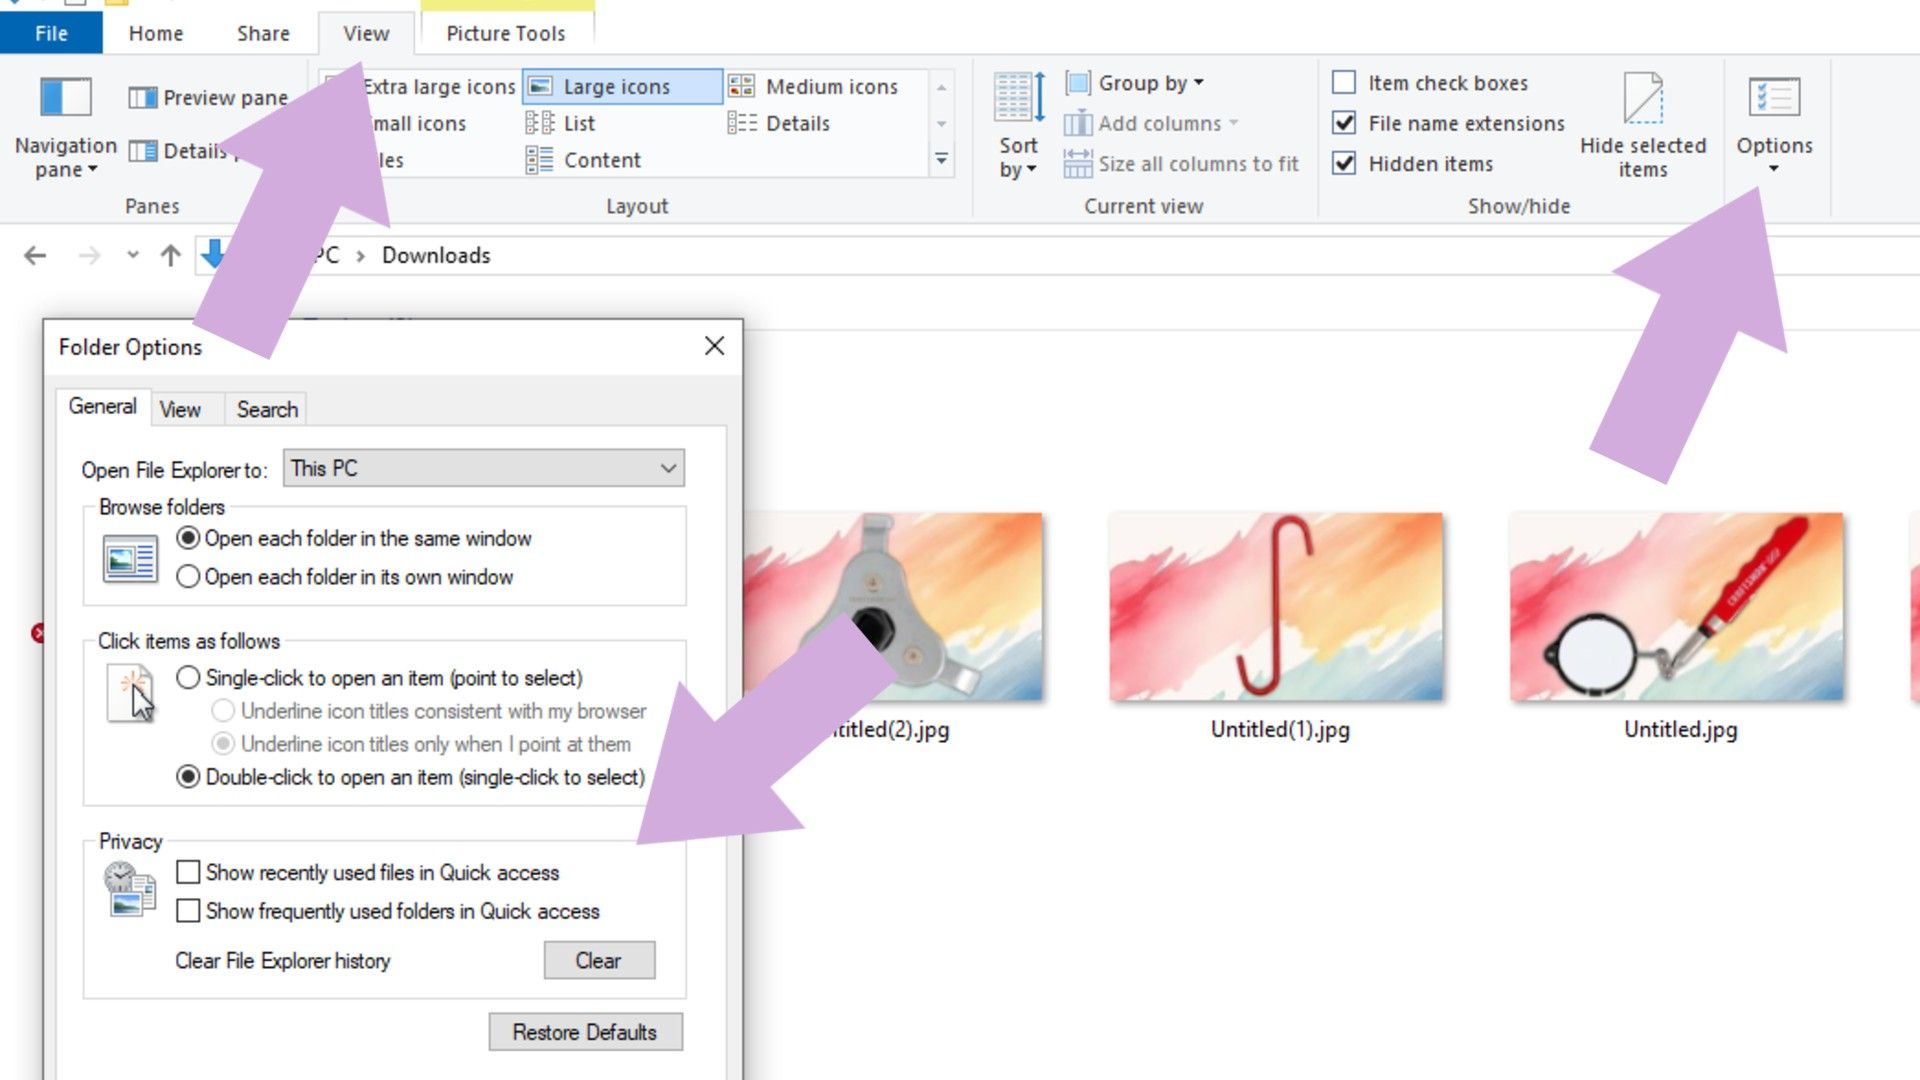This screenshot has height=1080, width=1920.
Task: Open the Sort by menu
Action: 1019,127
